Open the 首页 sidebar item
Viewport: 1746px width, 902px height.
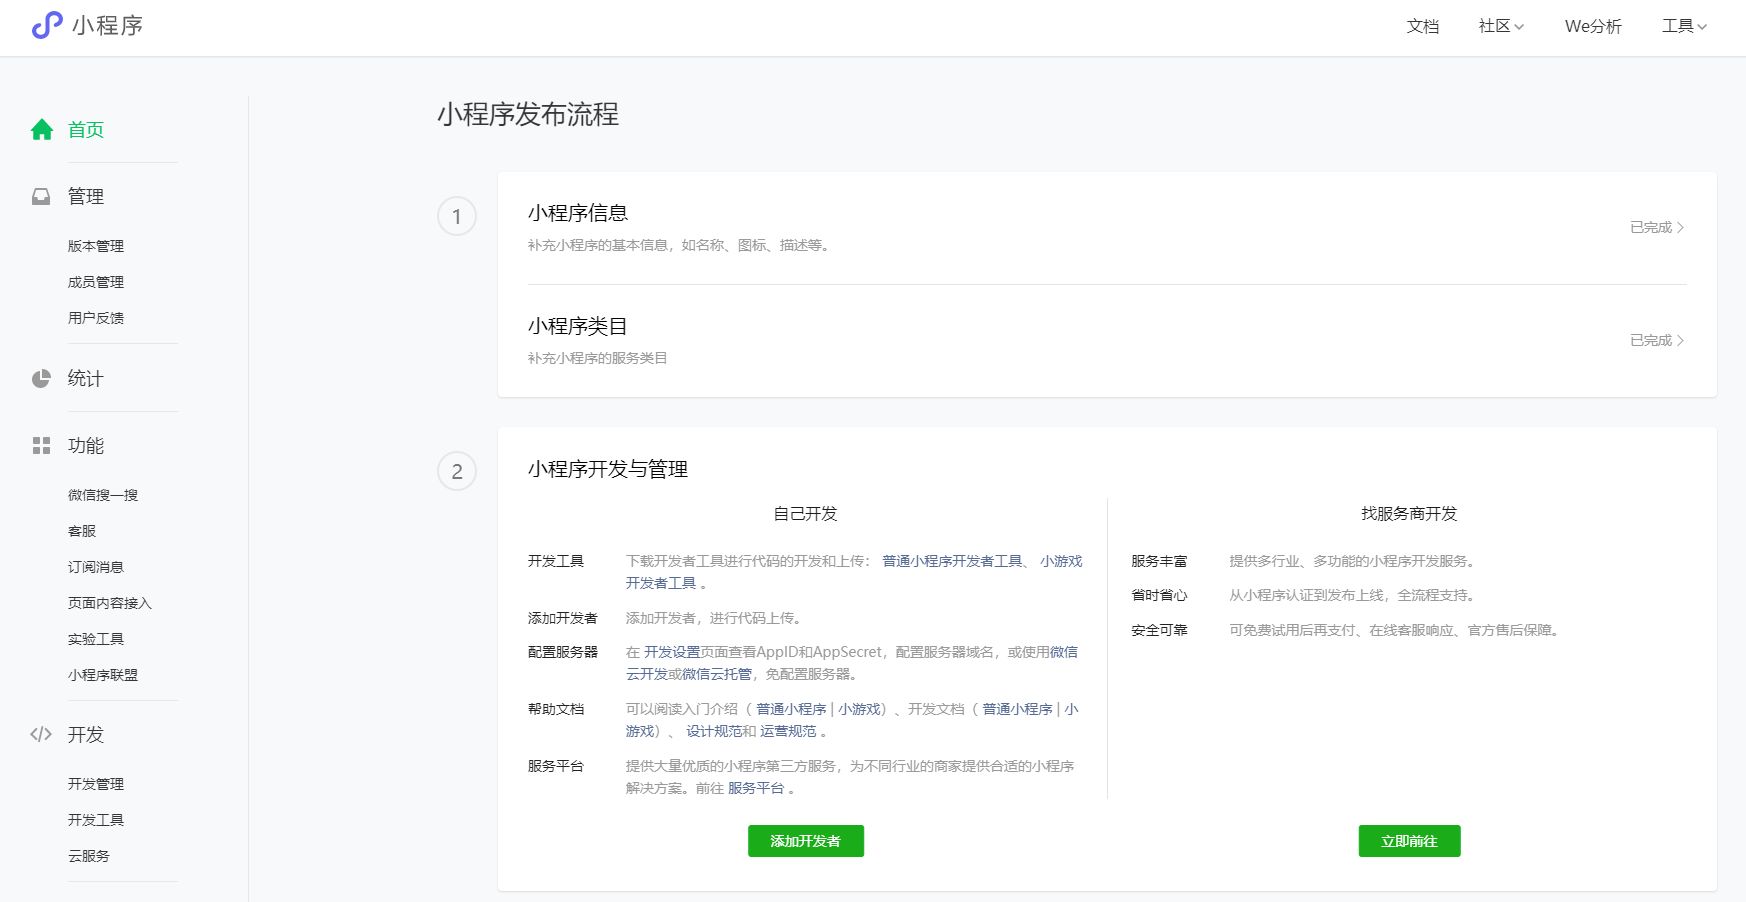point(86,129)
